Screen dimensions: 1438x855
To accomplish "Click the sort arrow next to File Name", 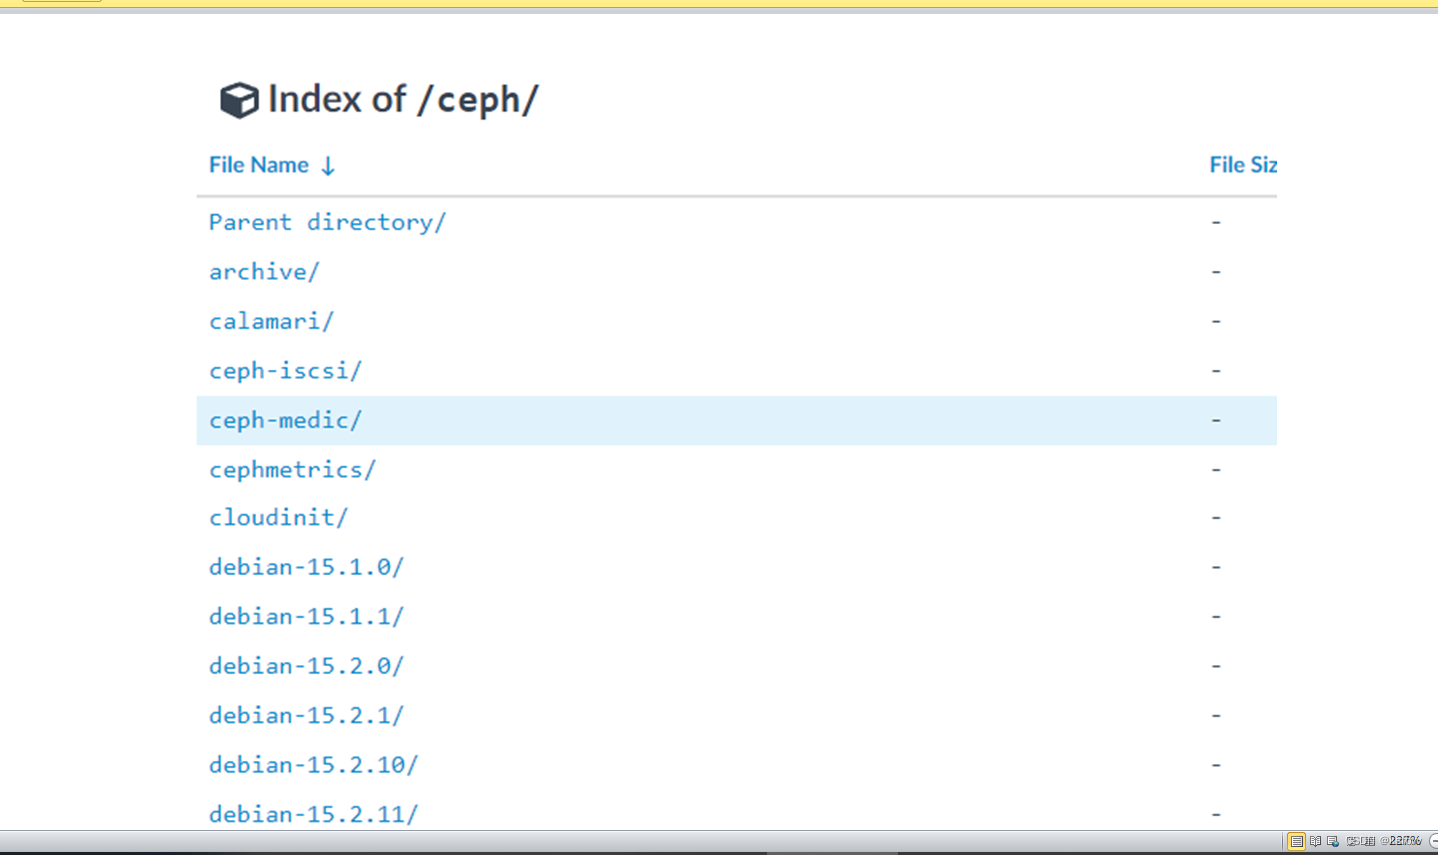I will click(328, 166).
